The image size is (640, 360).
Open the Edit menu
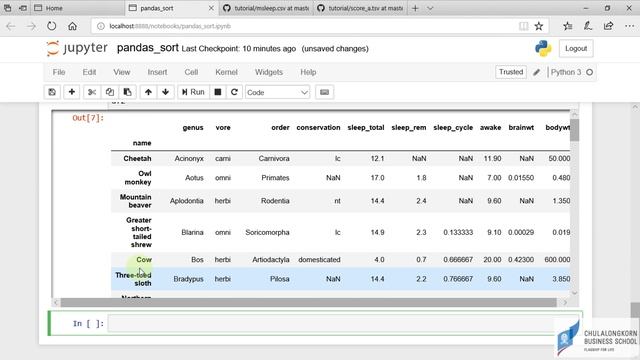[89, 72]
